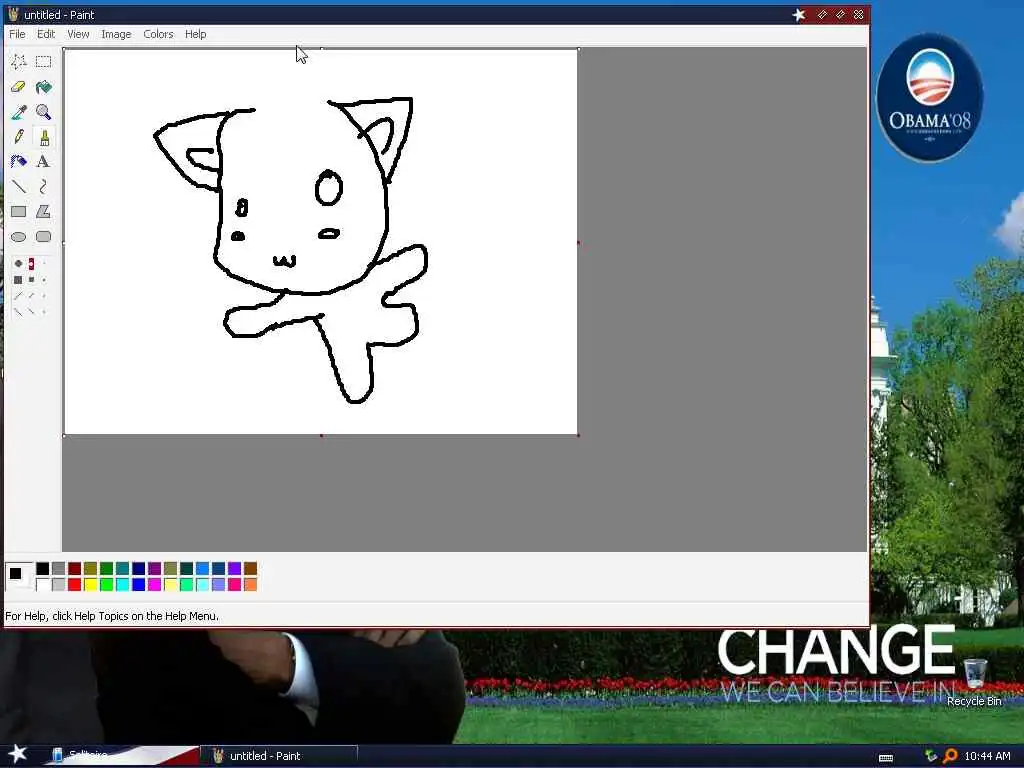Select the Polygon shape tool
The width and height of the screenshot is (1024, 768).
tap(44, 212)
